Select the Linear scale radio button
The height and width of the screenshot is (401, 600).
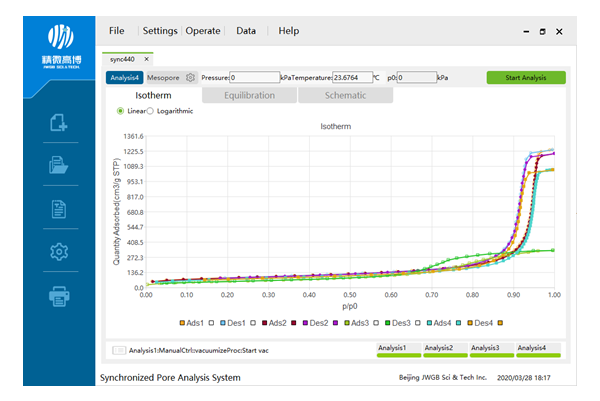coord(121,111)
